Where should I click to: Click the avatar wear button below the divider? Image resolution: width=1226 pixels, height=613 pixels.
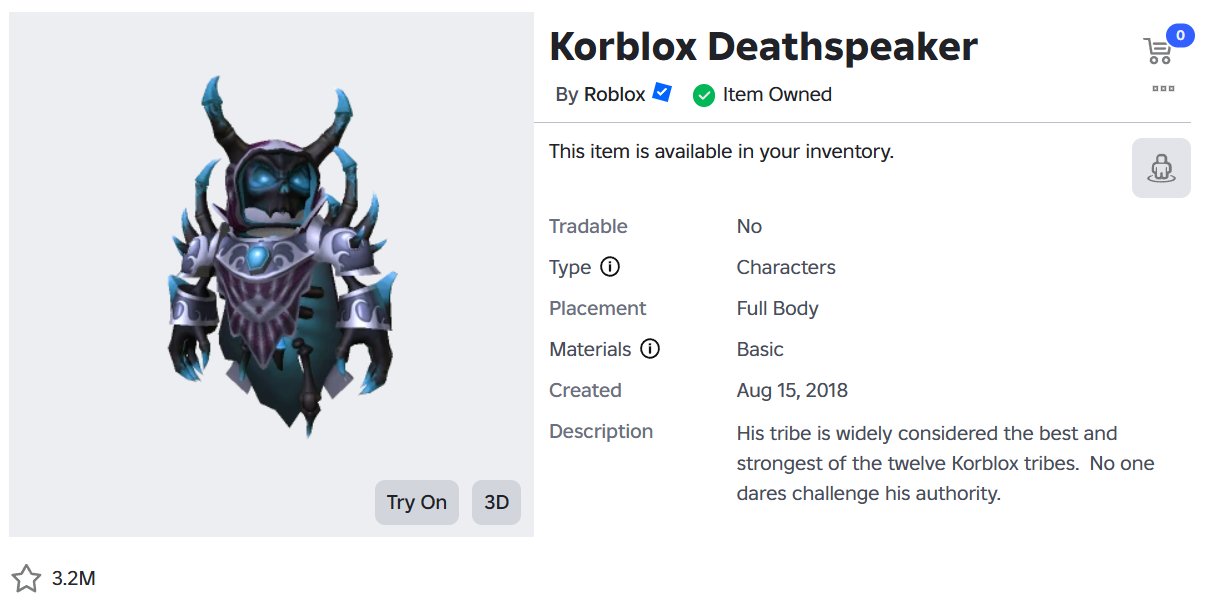click(1161, 168)
